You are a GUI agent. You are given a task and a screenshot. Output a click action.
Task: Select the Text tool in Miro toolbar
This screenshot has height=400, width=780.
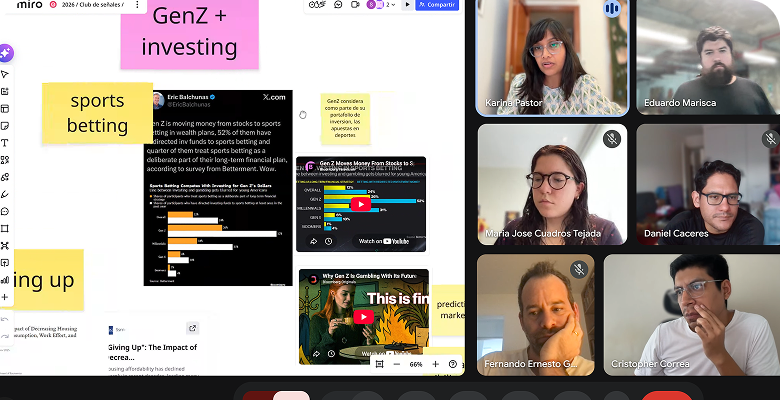(x=5, y=143)
